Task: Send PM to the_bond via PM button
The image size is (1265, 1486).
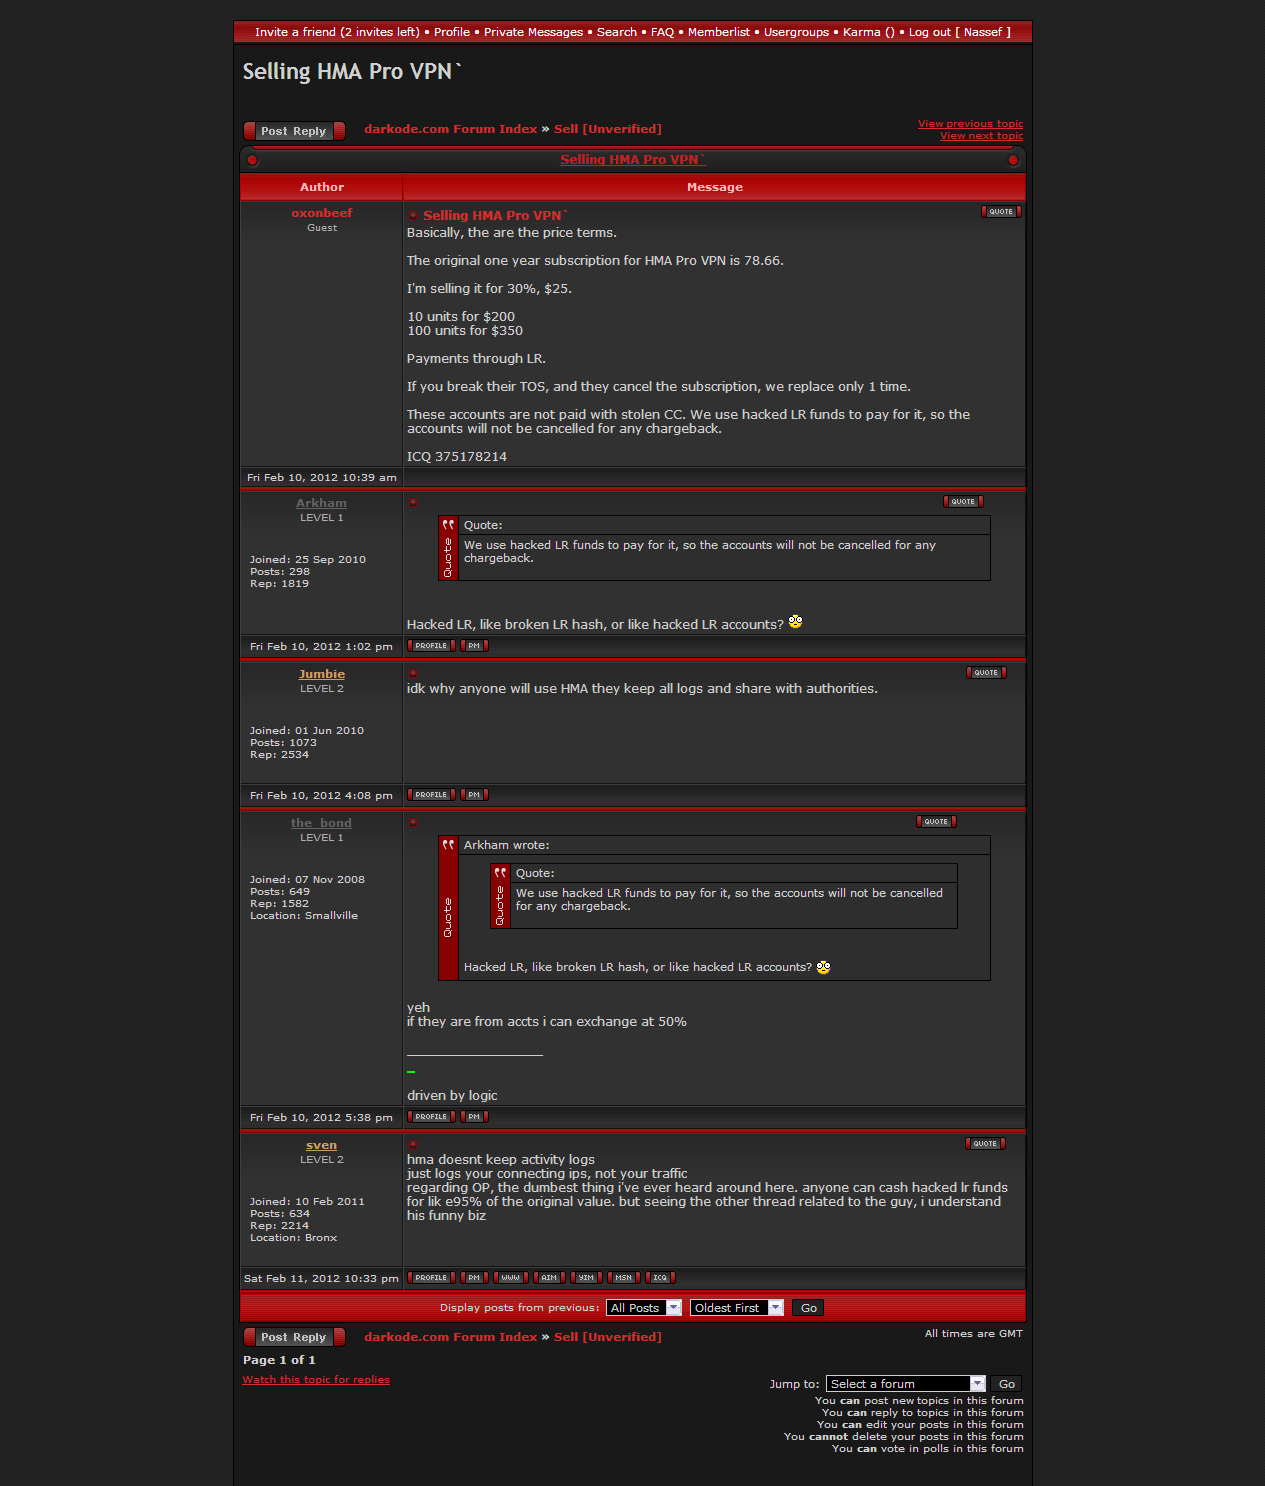Action: (474, 1117)
